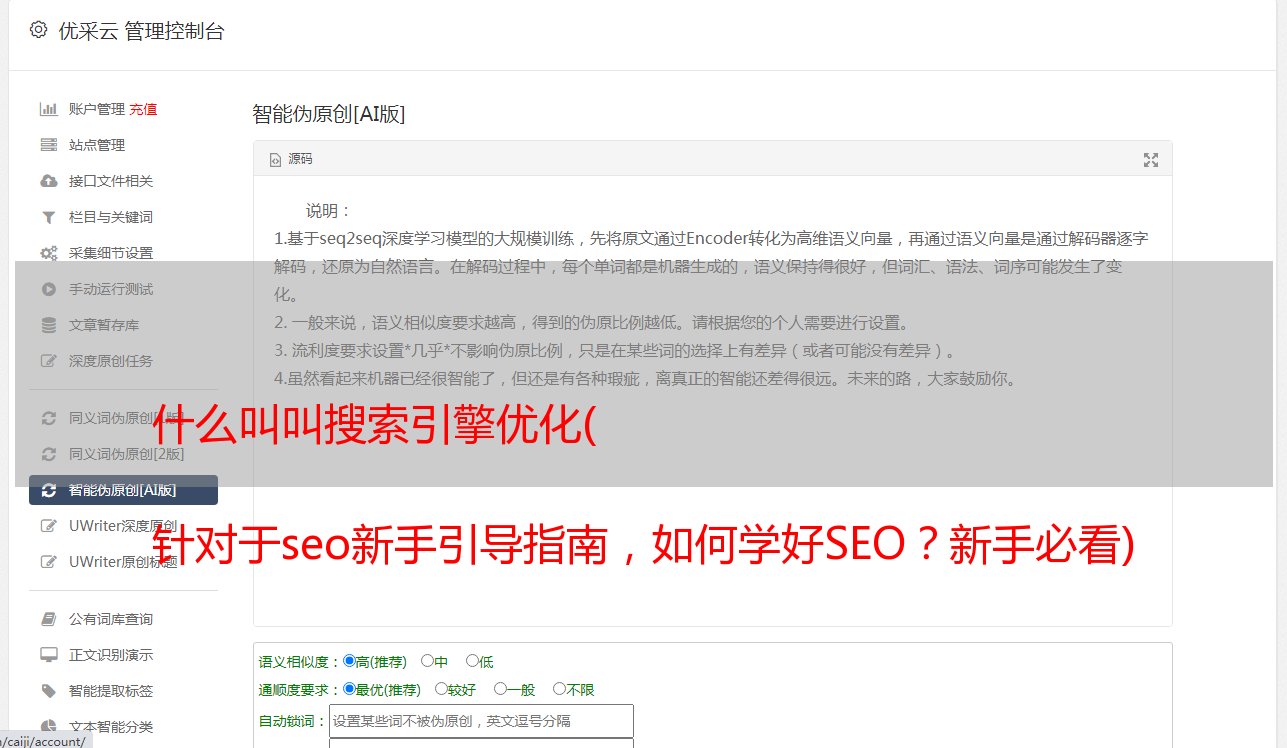Click the database icon for 文章暂存库

[48, 325]
